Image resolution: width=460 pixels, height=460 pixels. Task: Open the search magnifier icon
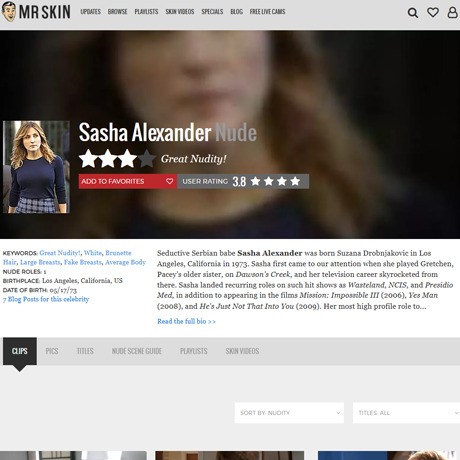[413, 13]
